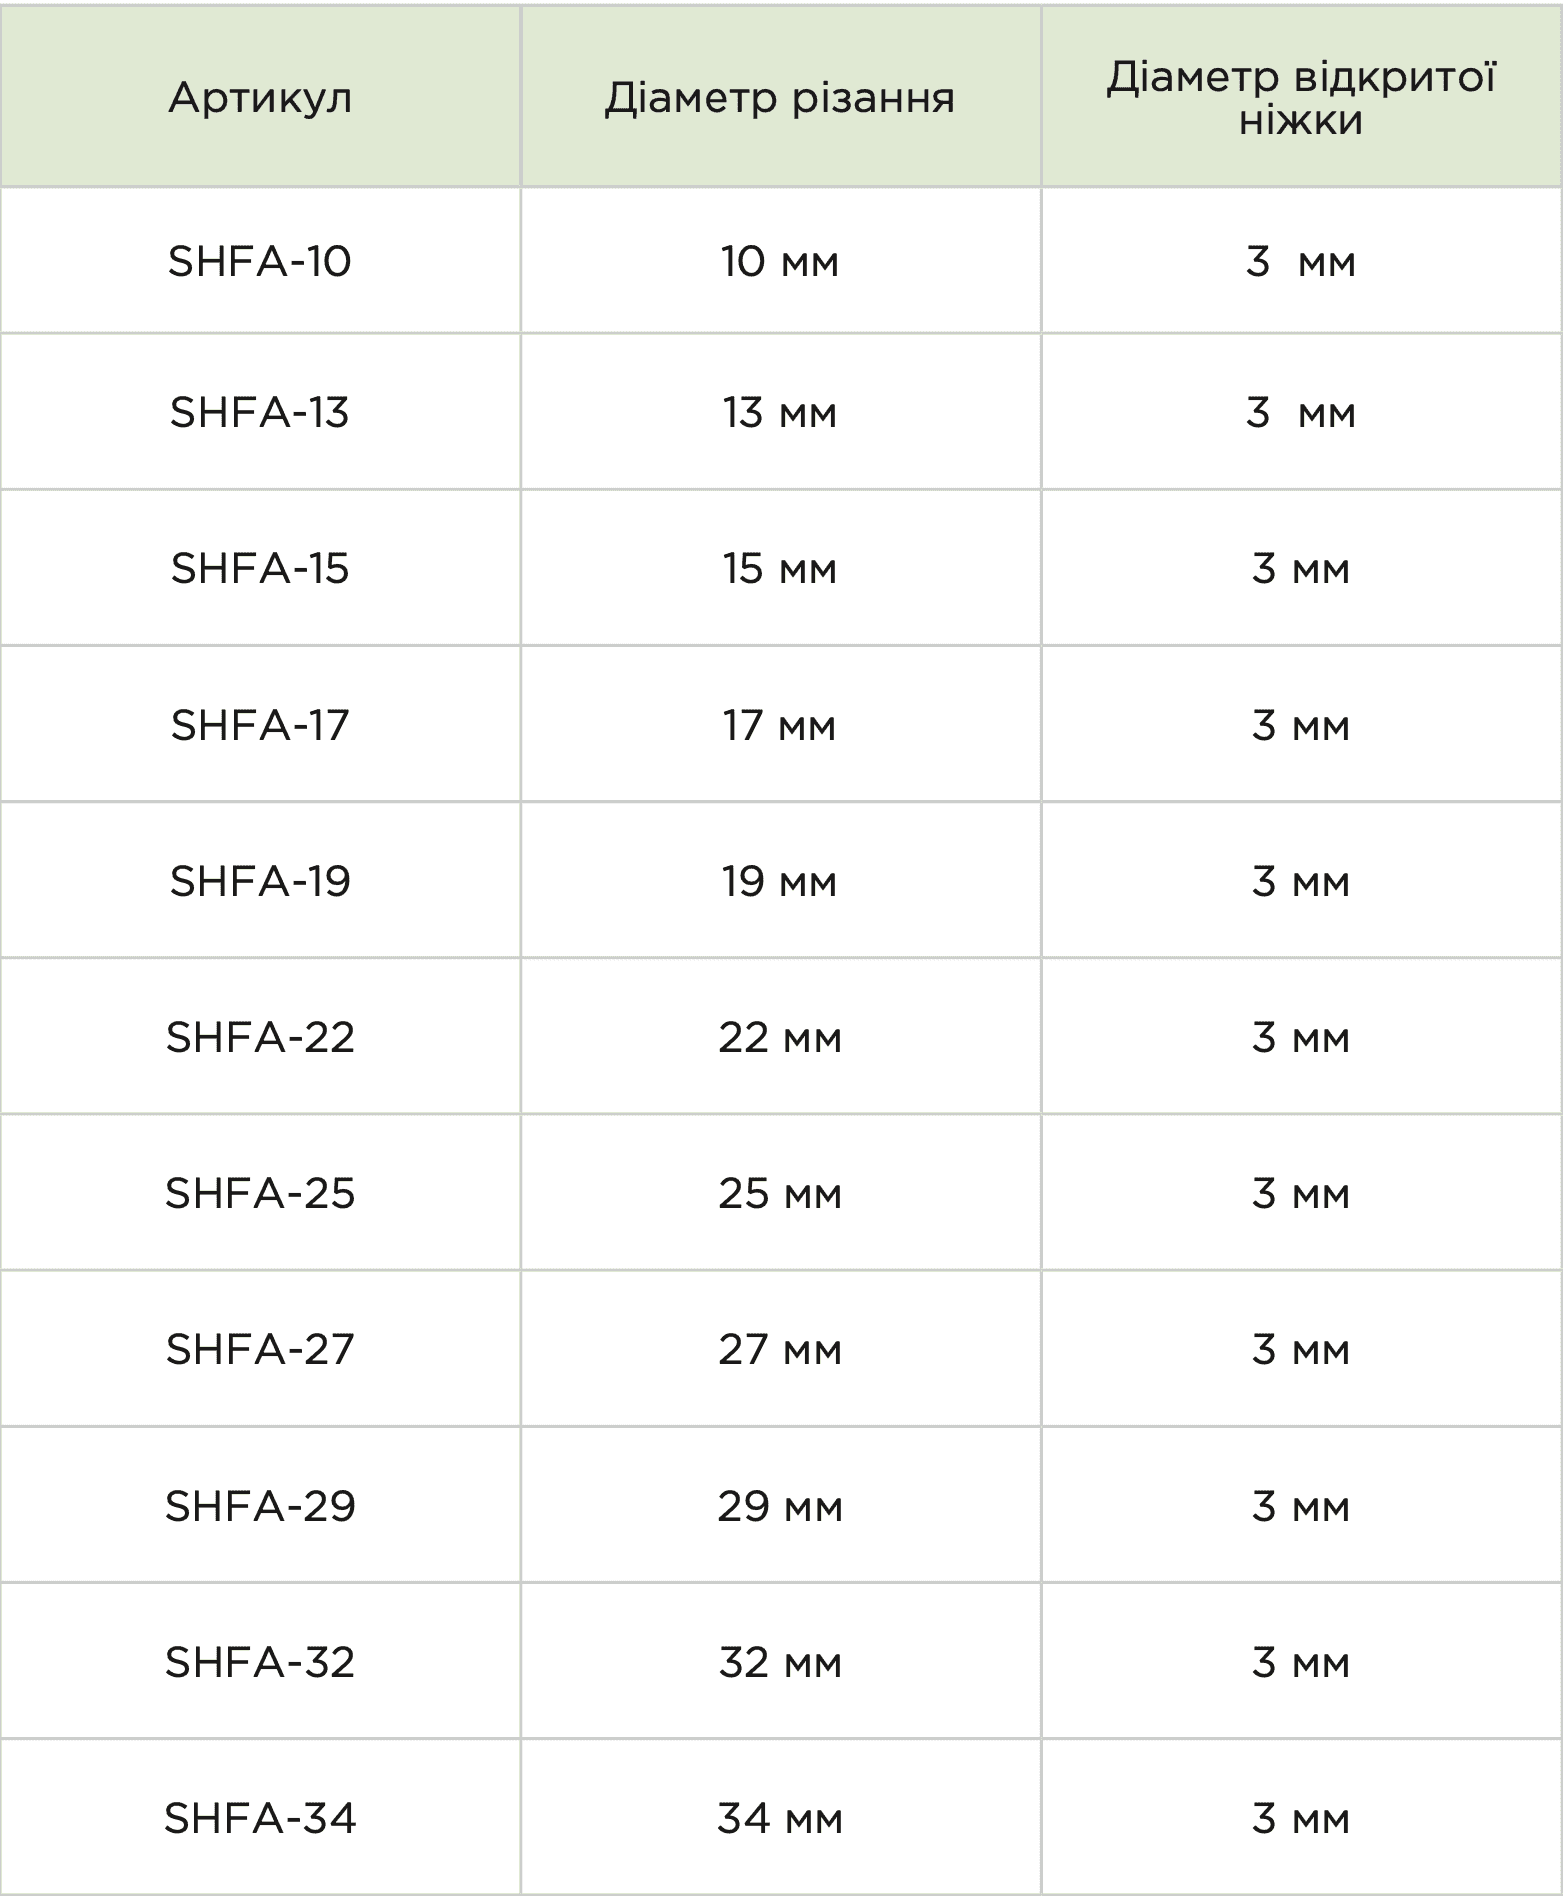This screenshot has width=1563, height=1896.
Task: Select the SHFA-15 article cell
Action: point(260,568)
